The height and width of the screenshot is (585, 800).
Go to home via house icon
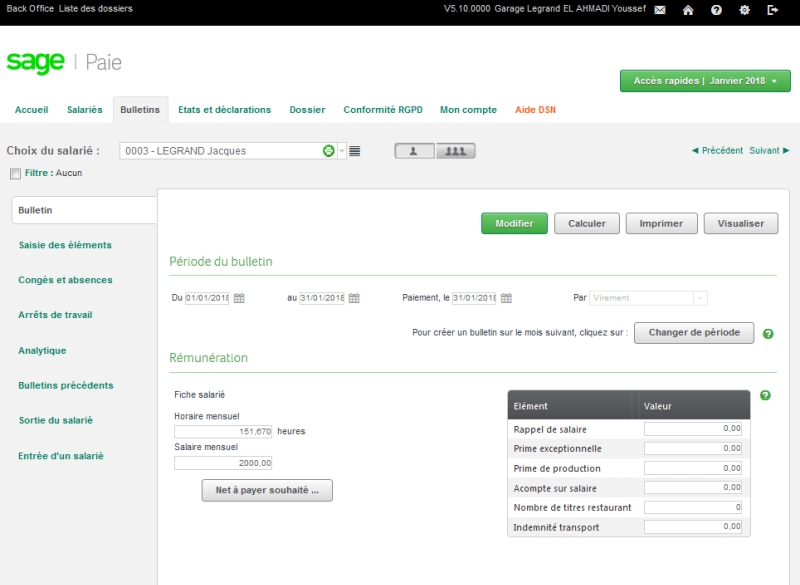point(688,10)
